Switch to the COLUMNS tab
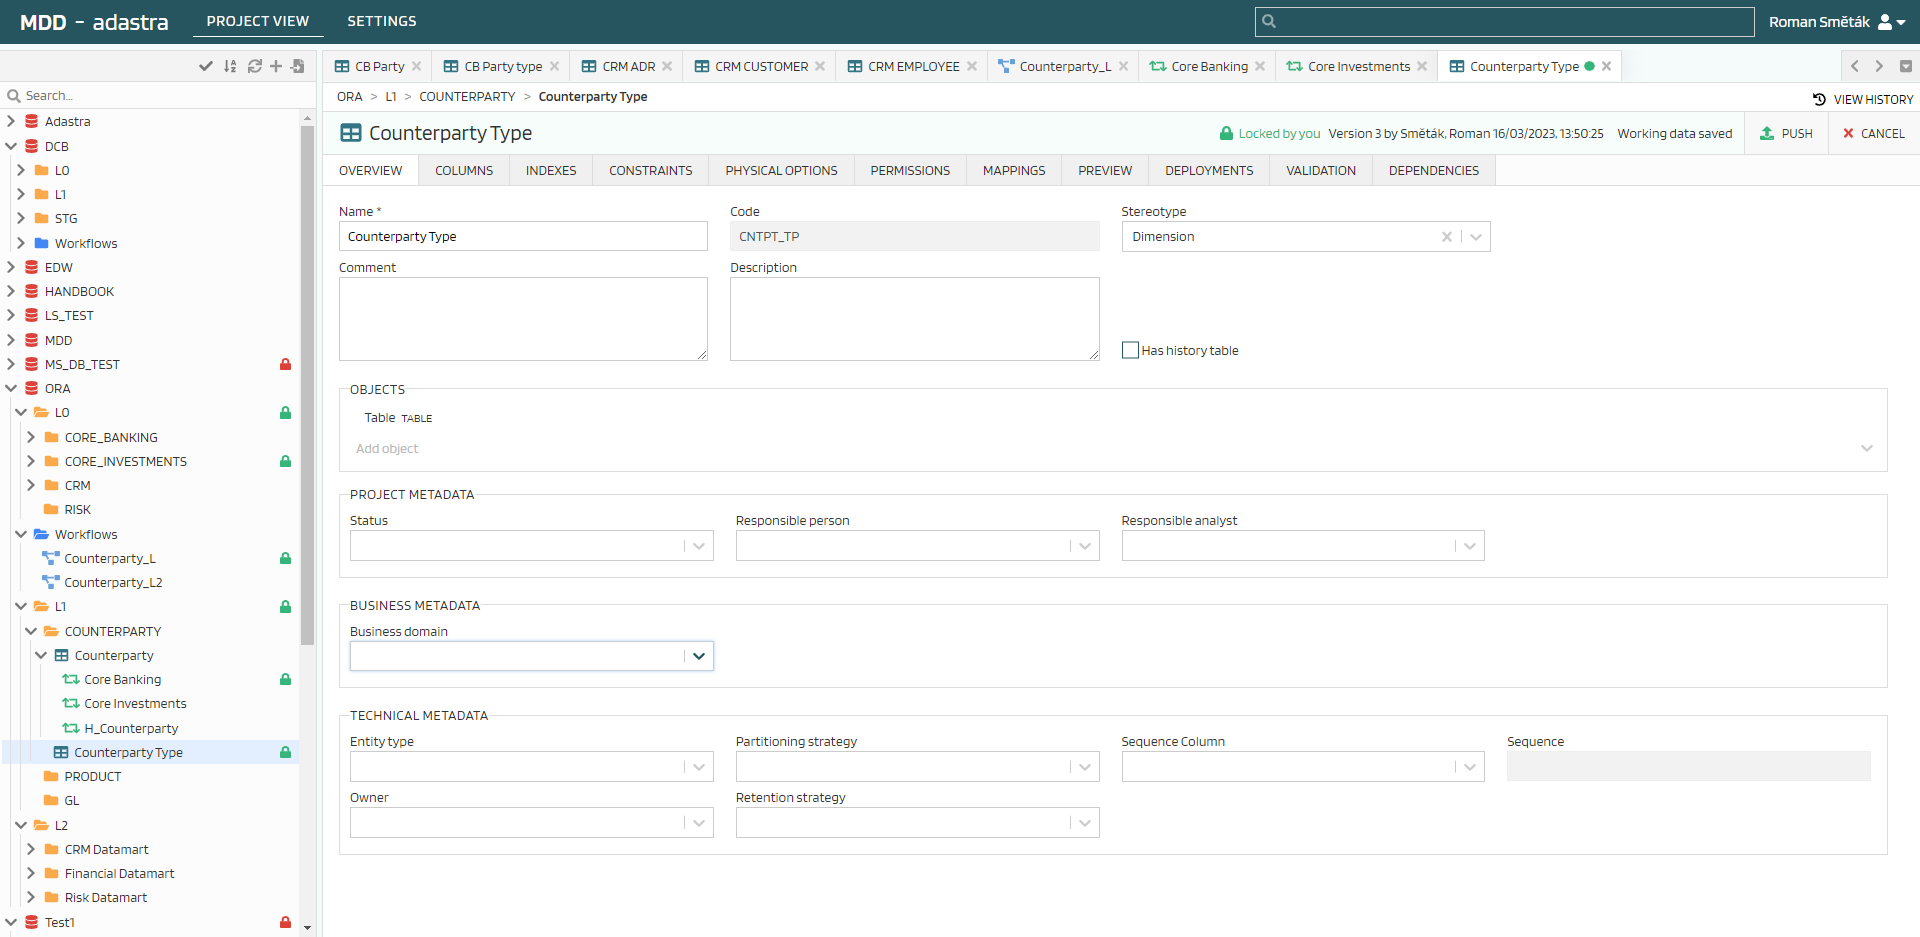Viewport: 1920px width, 937px height. point(464,171)
